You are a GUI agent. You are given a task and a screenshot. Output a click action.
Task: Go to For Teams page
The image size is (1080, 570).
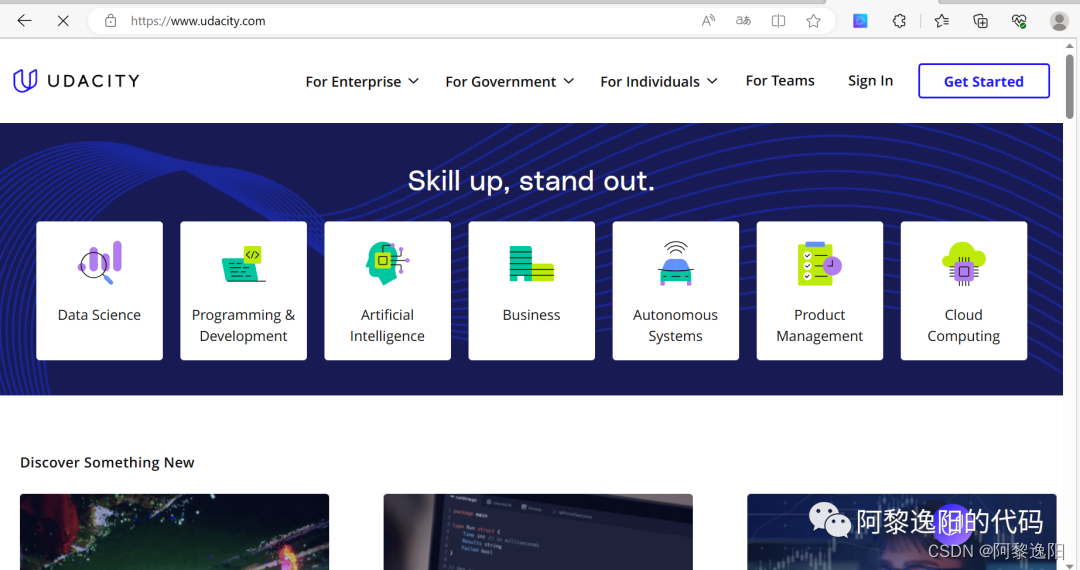780,81
